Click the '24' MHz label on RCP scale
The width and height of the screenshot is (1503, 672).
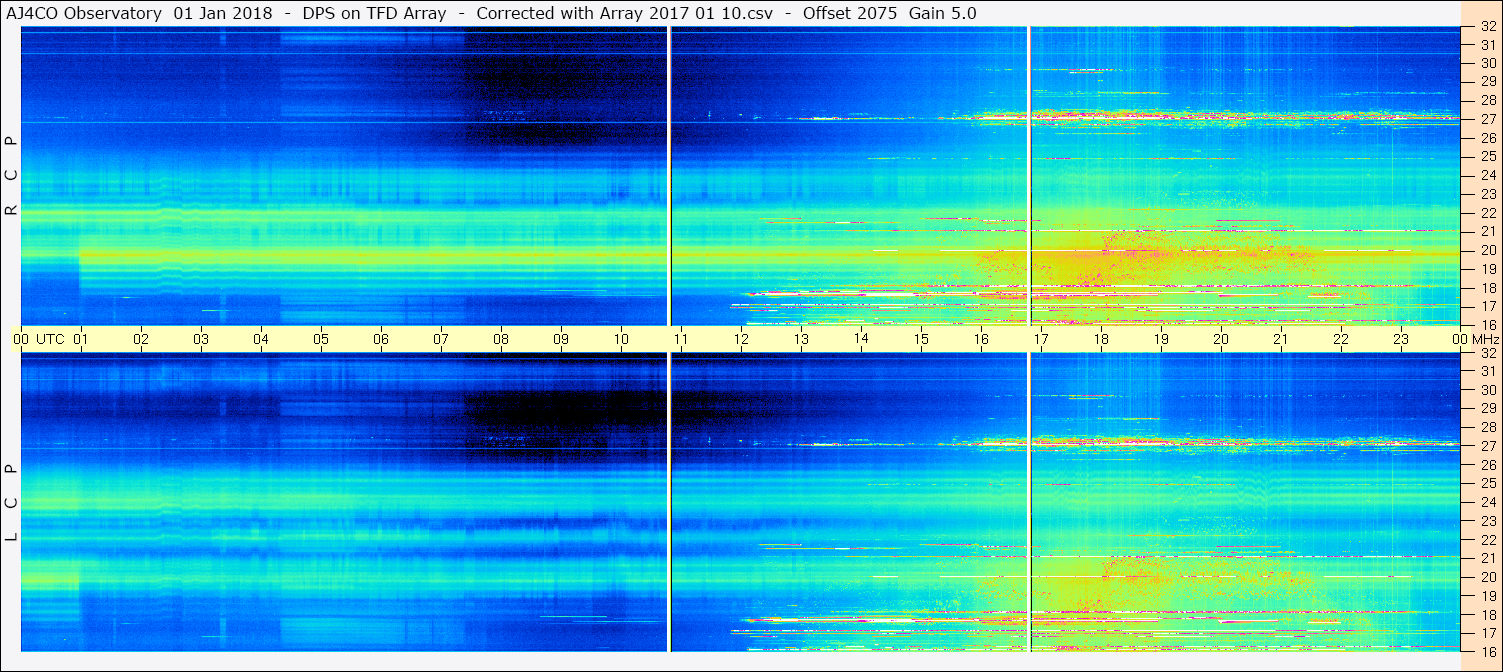pyautogui.click(x=1487, y=176)
